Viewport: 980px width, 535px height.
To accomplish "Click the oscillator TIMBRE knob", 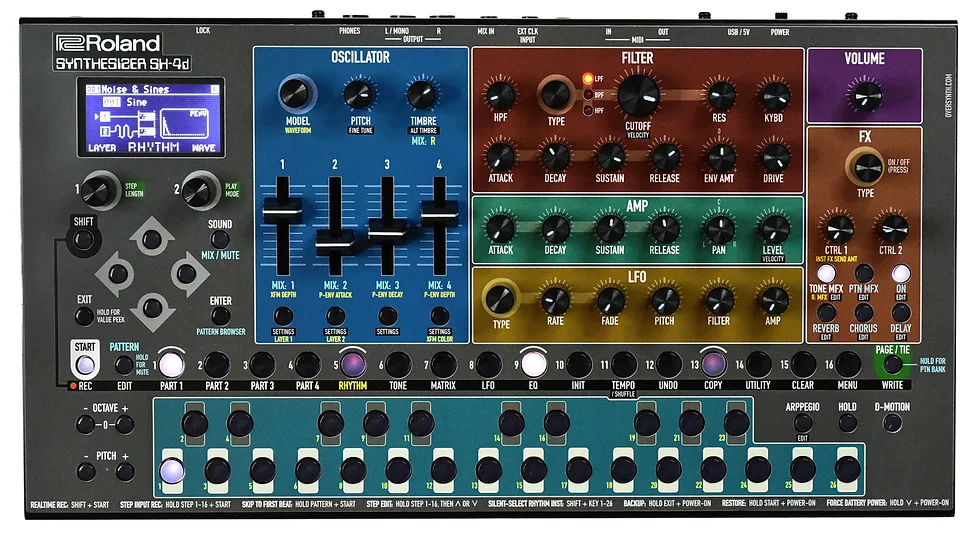I will click(421, 95).
